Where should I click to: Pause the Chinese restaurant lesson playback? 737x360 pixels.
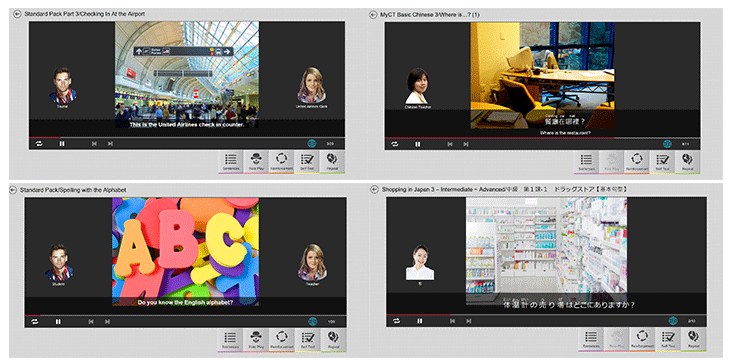click(417, 144)
